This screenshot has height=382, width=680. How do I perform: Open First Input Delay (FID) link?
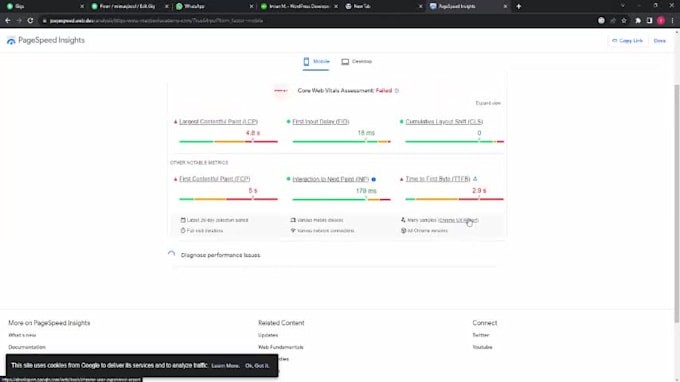pyautogui.click(x=320, y=122)
